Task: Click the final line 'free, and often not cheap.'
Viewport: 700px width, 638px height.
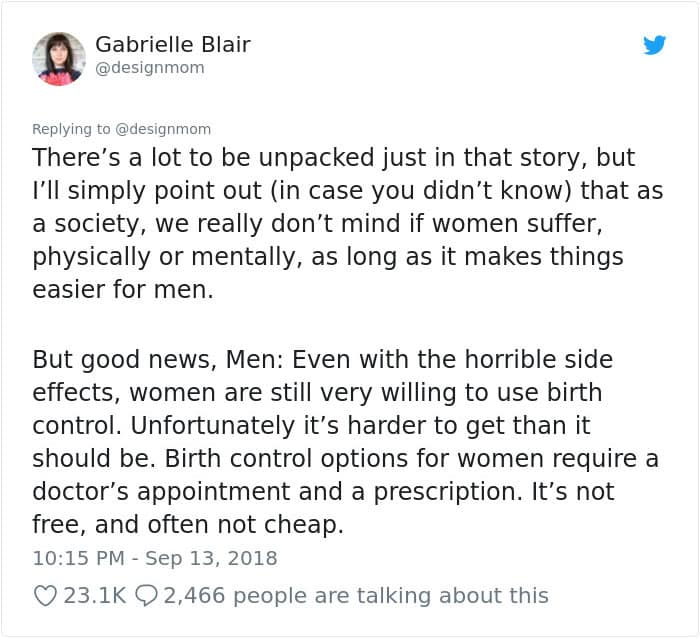Action: (x=188, y=525)
